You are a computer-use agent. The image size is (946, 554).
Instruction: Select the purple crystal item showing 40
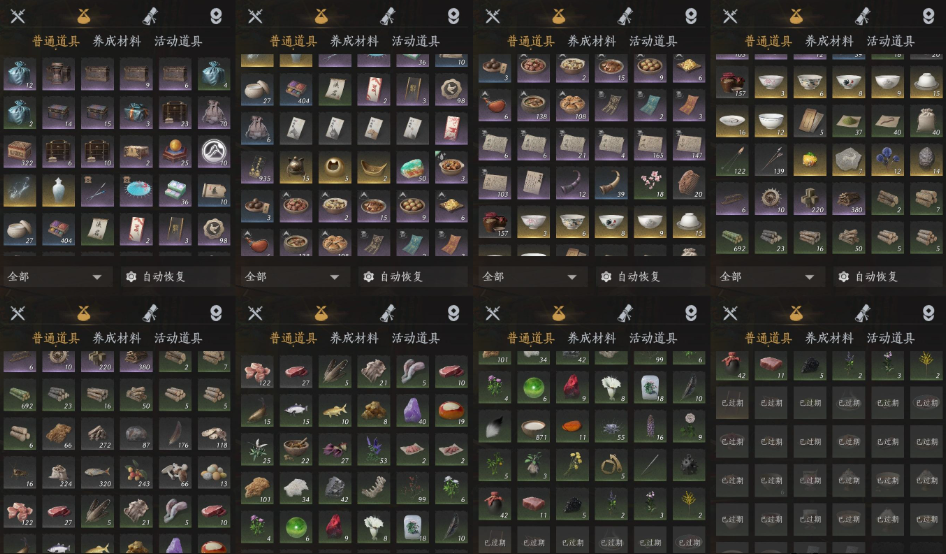point(413,410)
